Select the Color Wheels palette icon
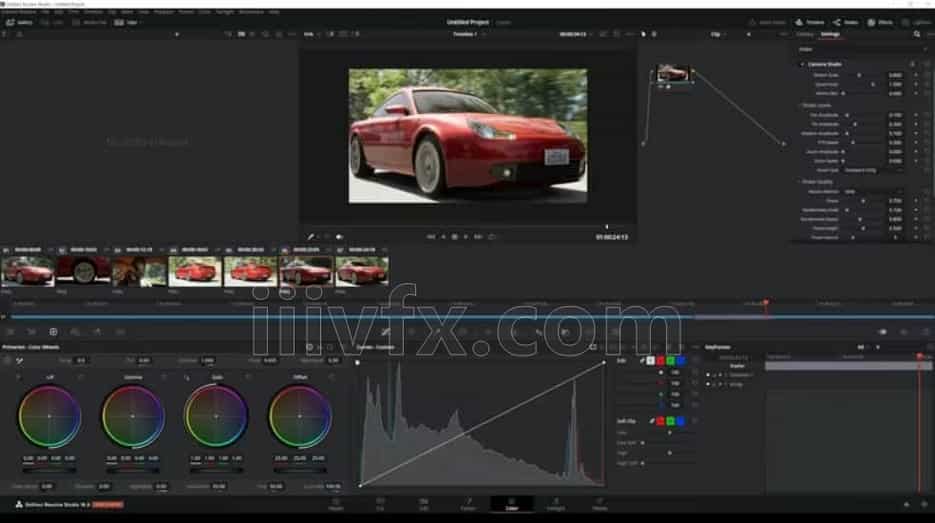 [53, 331]
